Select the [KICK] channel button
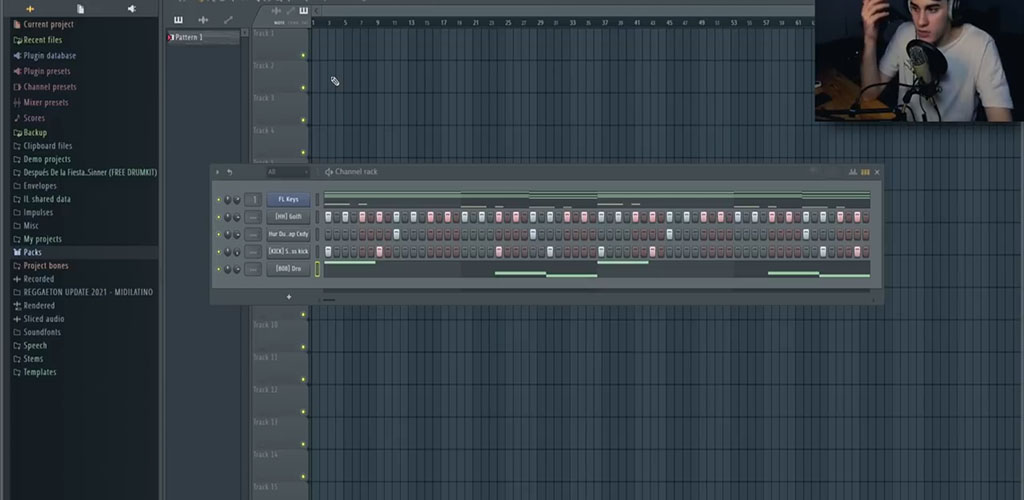The width and height of the screenshot is (1024, 500). click(288, 251)
